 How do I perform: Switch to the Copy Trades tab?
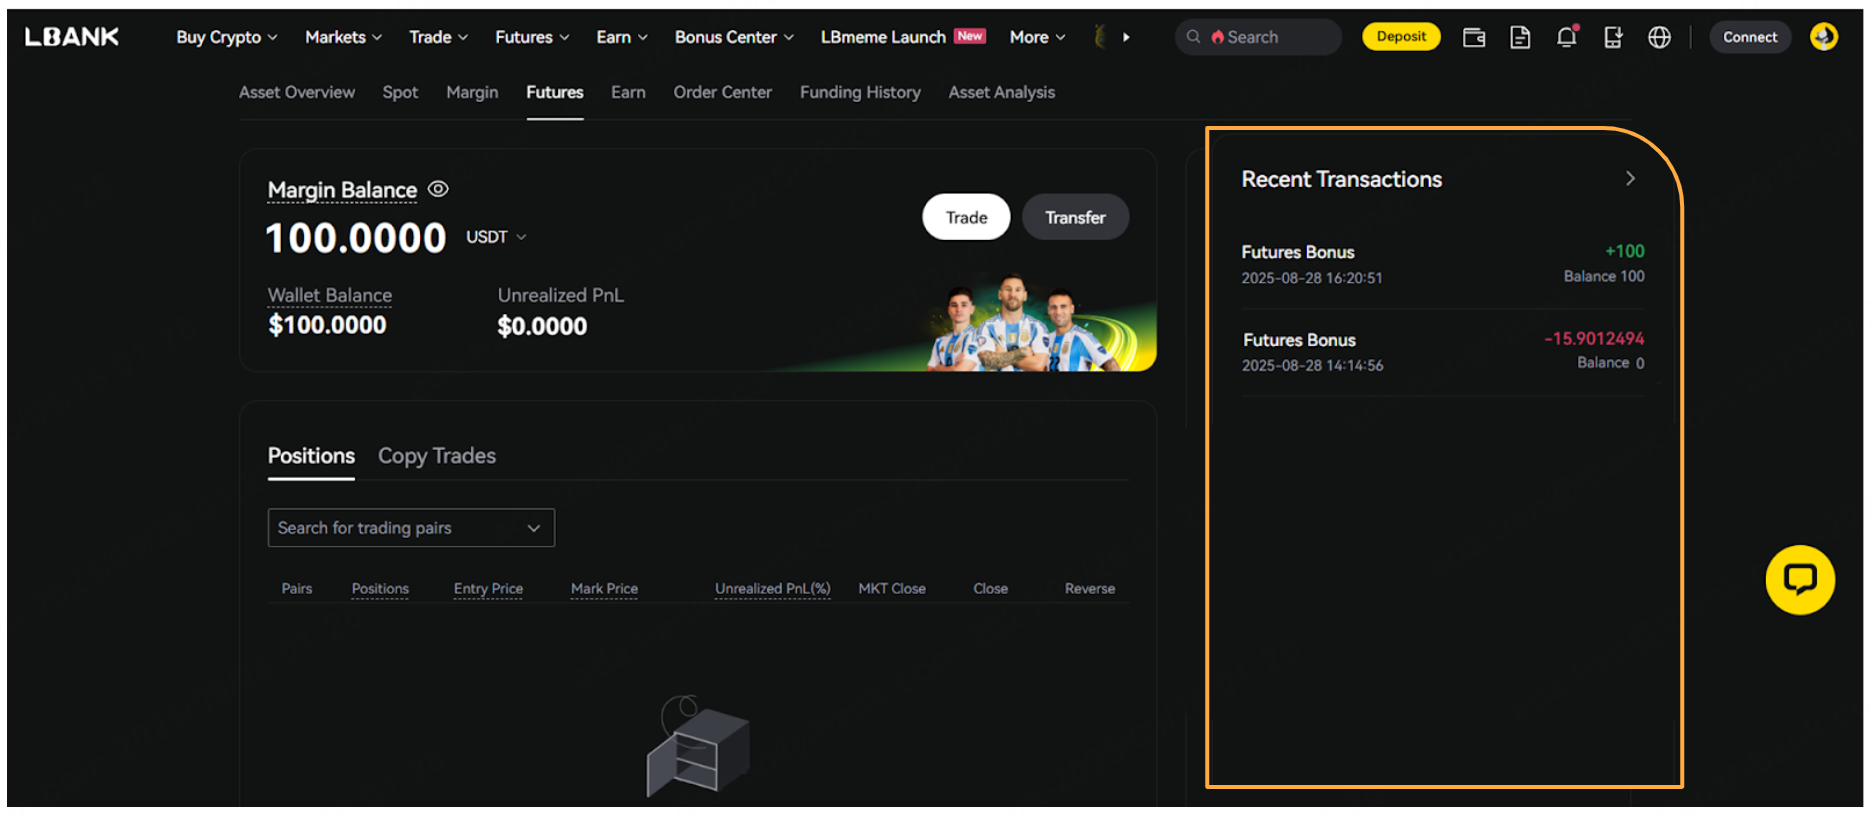[x=436, y=456]
